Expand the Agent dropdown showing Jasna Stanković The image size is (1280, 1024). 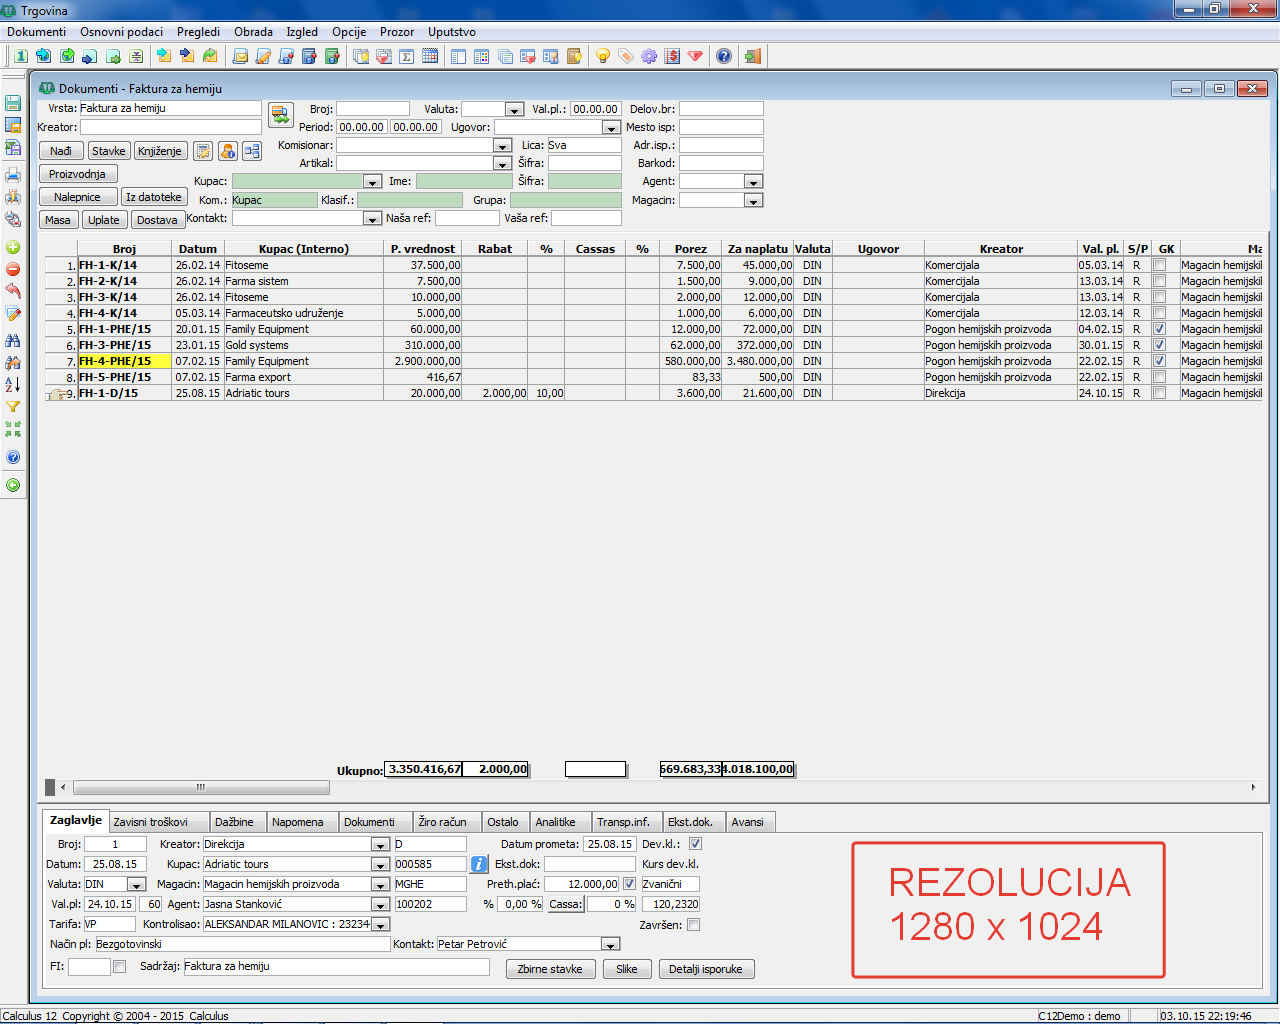[x=380, y=905]
